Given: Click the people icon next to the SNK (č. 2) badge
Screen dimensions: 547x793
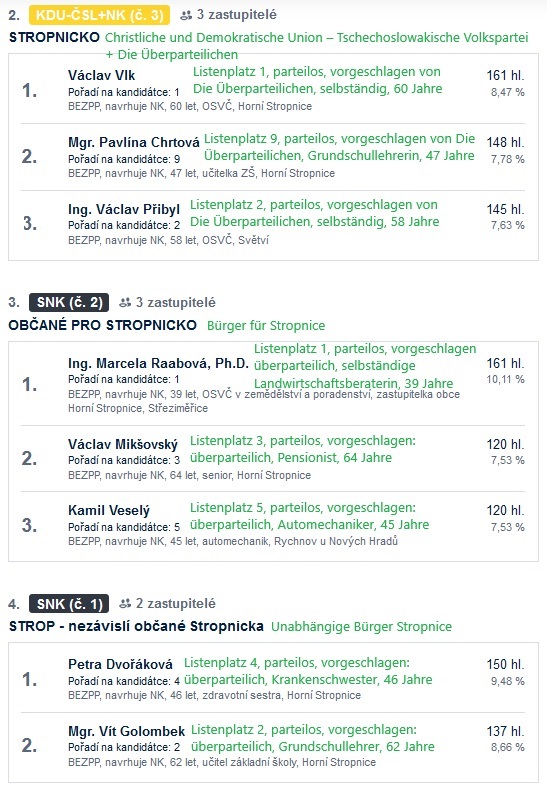Looking at the screenshot, I should pyautogui.click(x=125, y=303).
